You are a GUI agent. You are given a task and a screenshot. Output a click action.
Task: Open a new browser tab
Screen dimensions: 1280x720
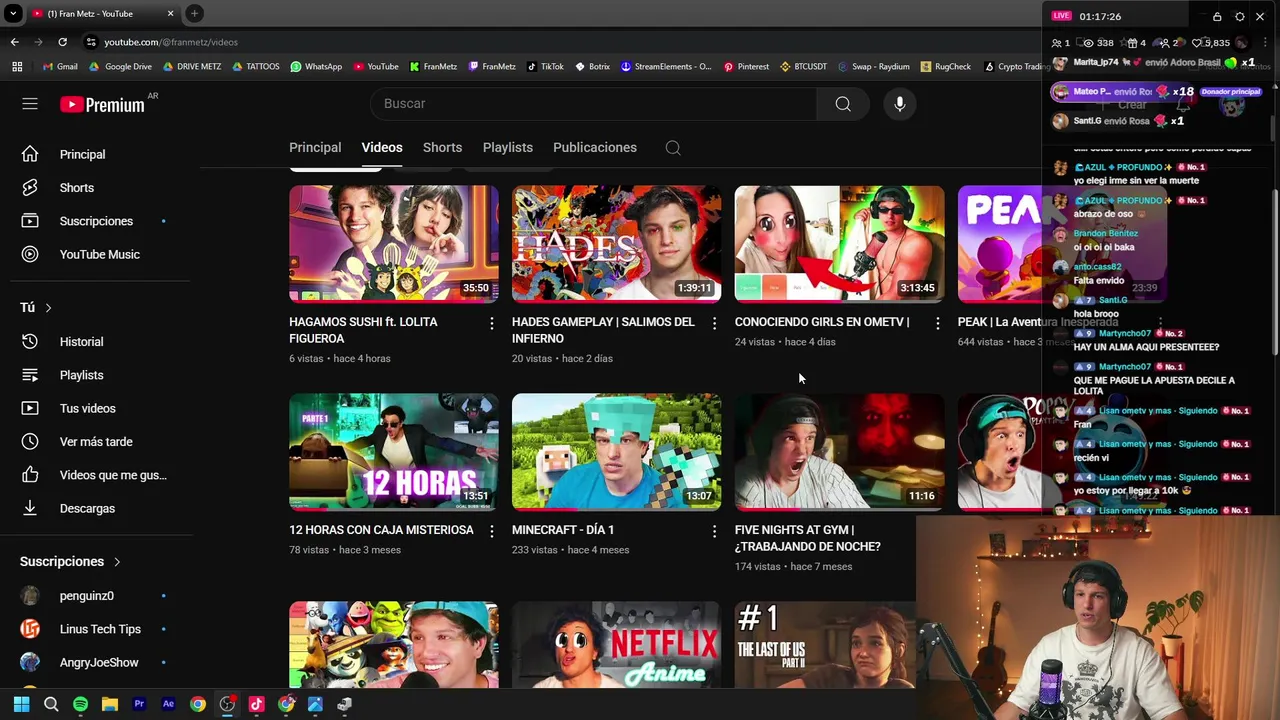pos(194,14)
